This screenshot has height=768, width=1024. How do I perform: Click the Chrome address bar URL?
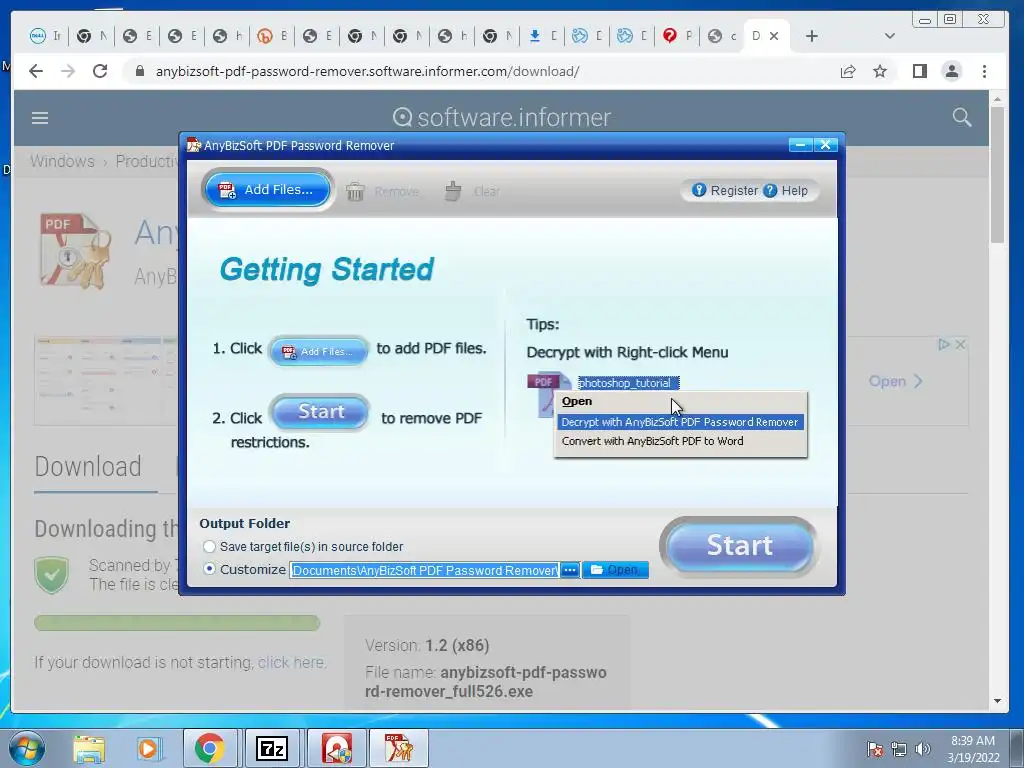pyautogui.click(x=367, y=71)
